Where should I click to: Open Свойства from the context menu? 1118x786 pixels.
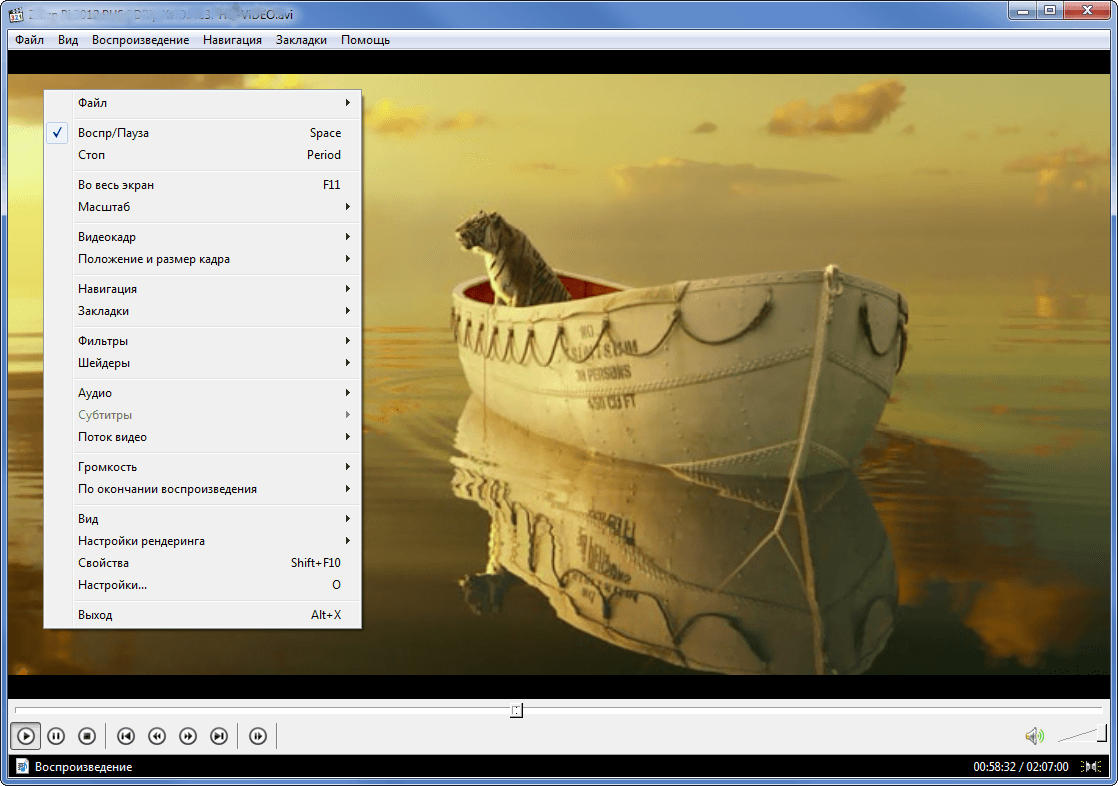point(203,563)
